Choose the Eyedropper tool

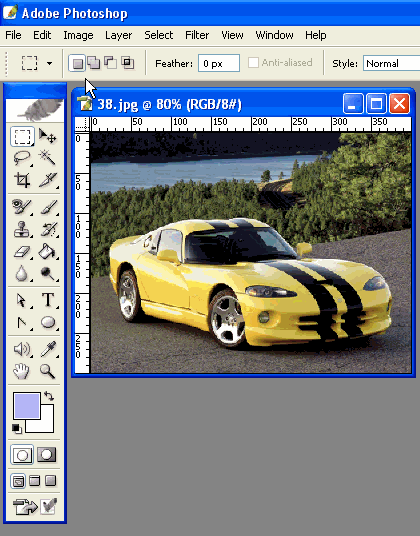click(x=48, y=349)
